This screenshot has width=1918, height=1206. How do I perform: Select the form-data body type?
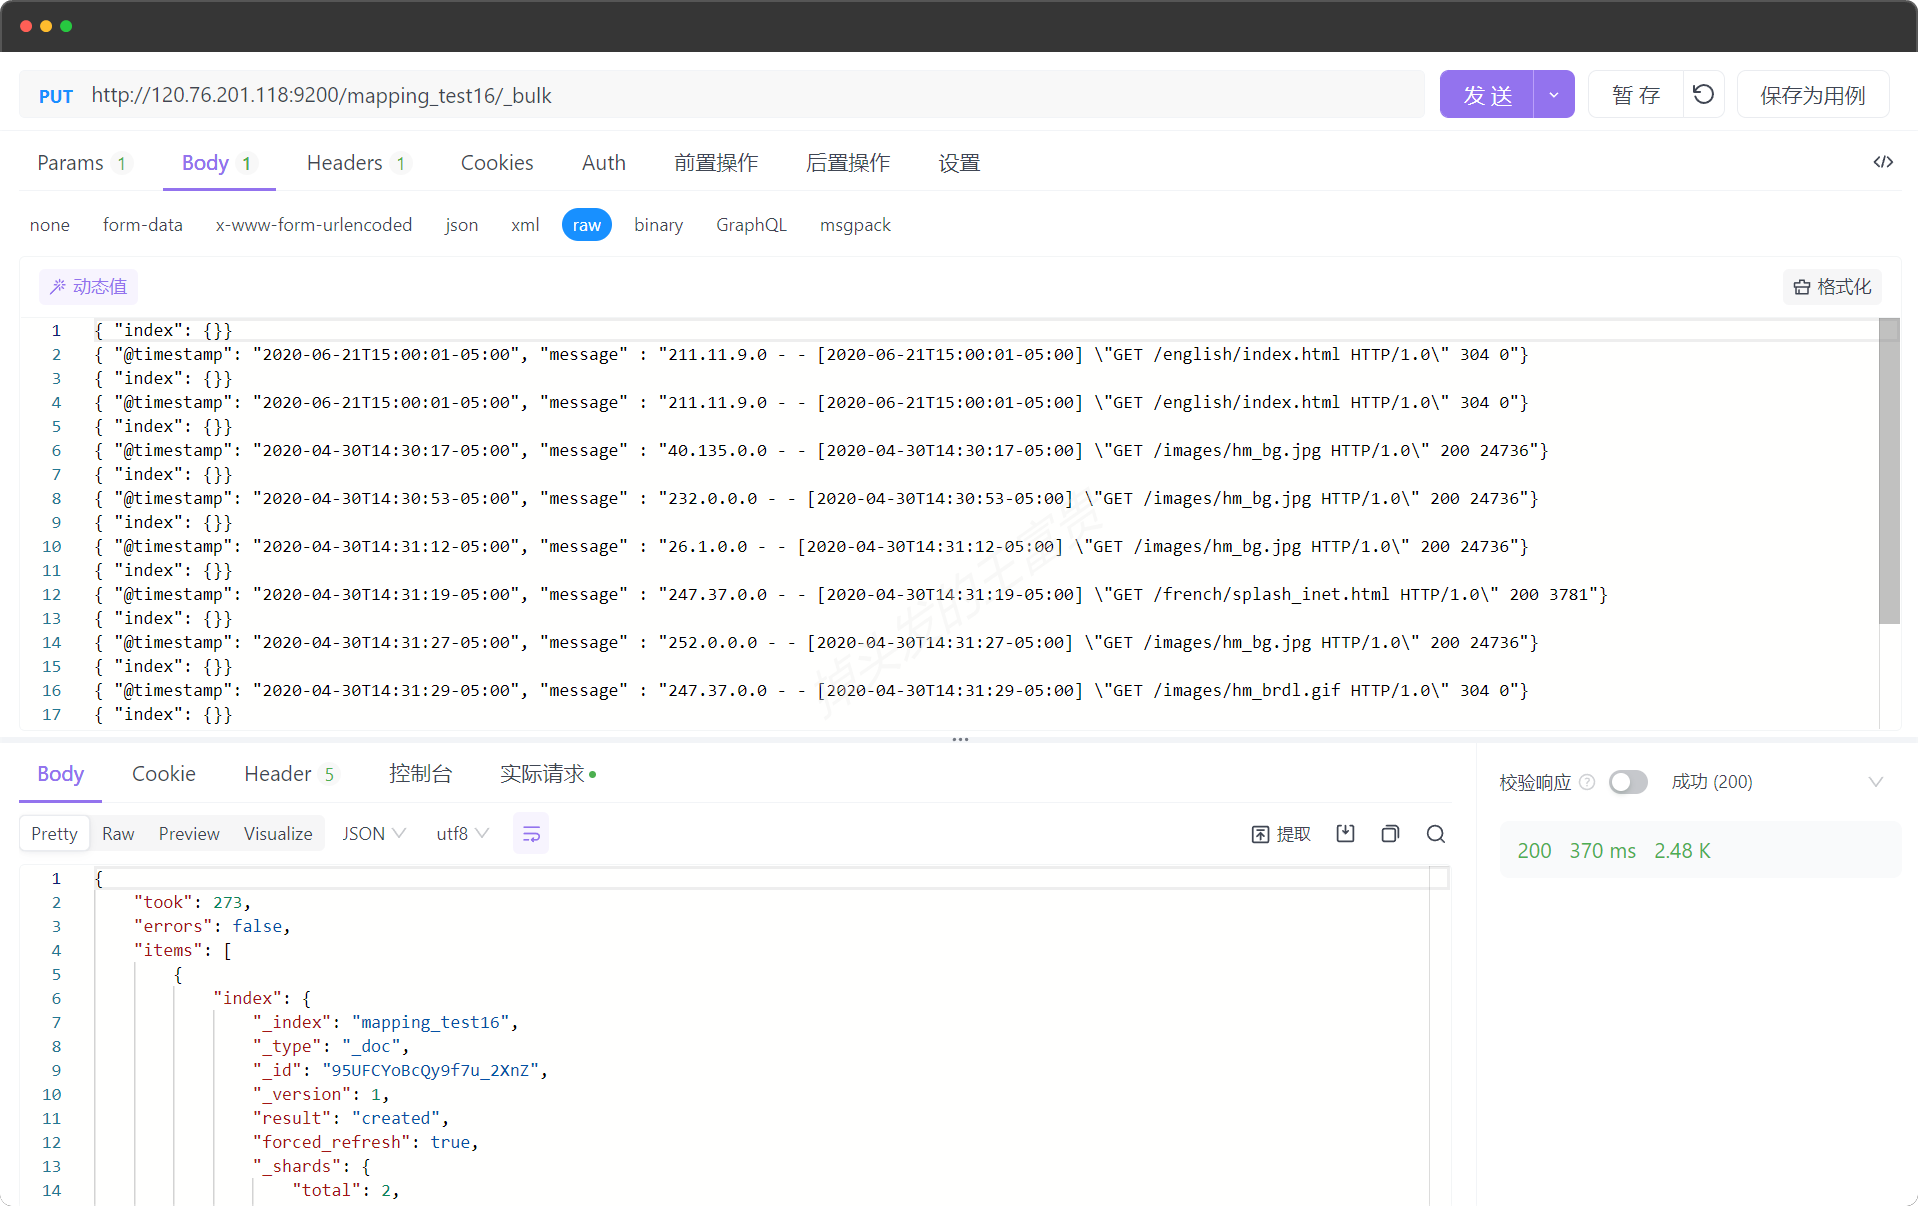143,225
